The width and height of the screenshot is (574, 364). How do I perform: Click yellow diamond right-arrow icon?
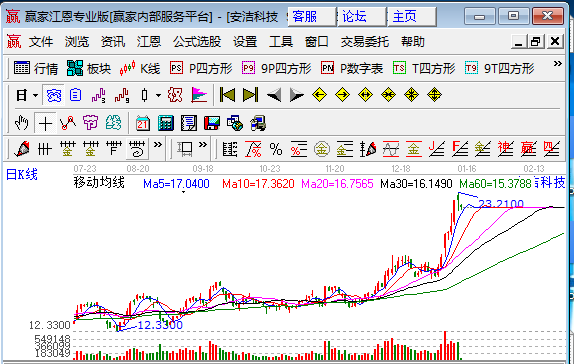pyautogui.click(x=342, y=95)
